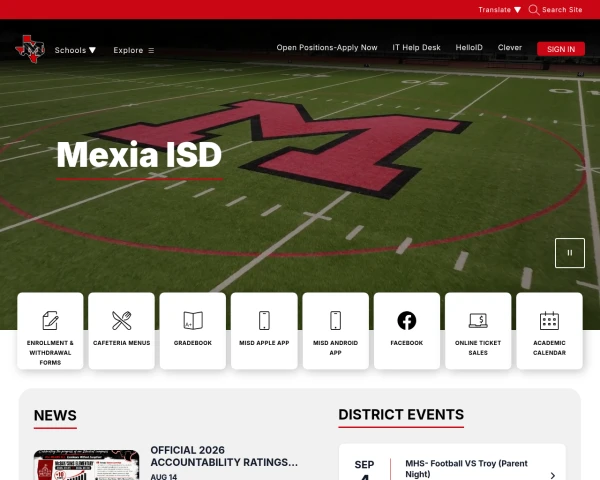Viewport: 600px width, 480px height.
Task: Click the arrow beside the Football VS Troy event
Action: pos(553,475)
